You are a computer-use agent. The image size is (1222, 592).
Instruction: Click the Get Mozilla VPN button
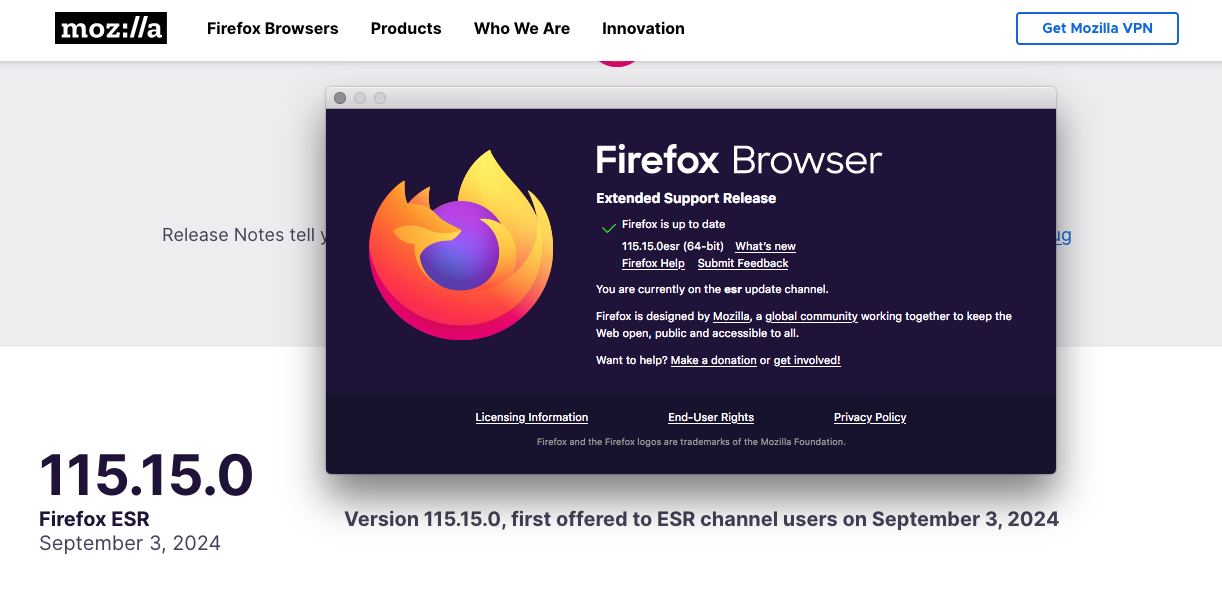1097,28
